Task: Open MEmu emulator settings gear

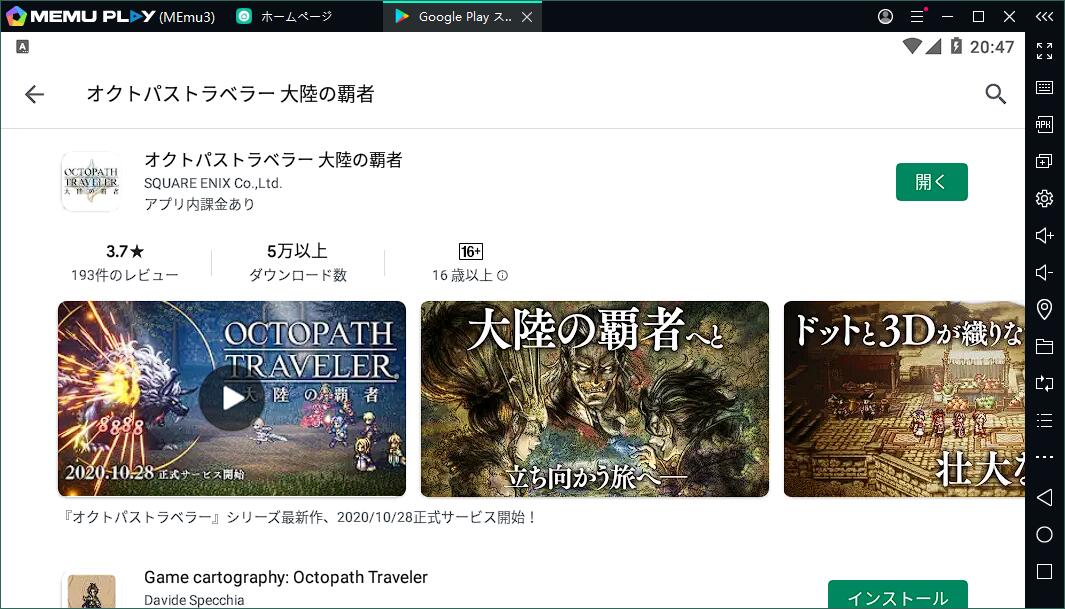Action: [1045, 198]
